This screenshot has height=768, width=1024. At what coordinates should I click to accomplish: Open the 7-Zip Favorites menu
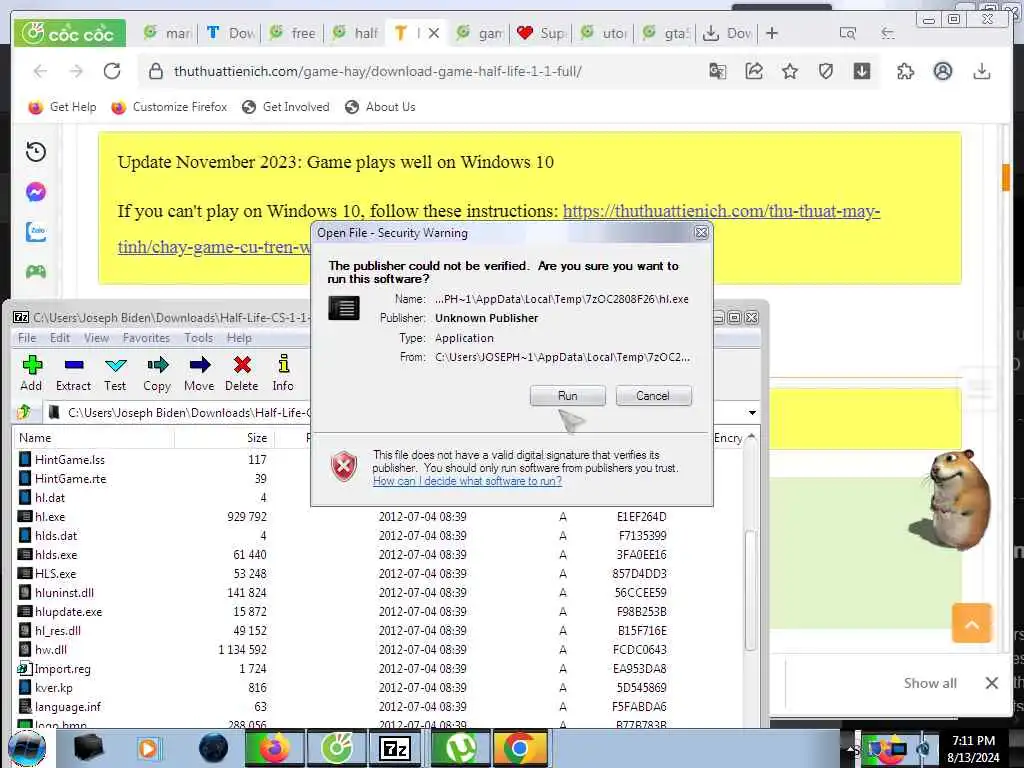[x=146, y=338]
